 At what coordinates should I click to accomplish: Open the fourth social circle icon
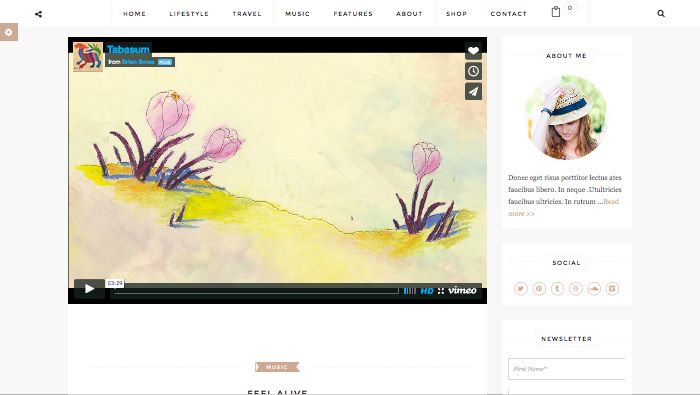[575, 289]
